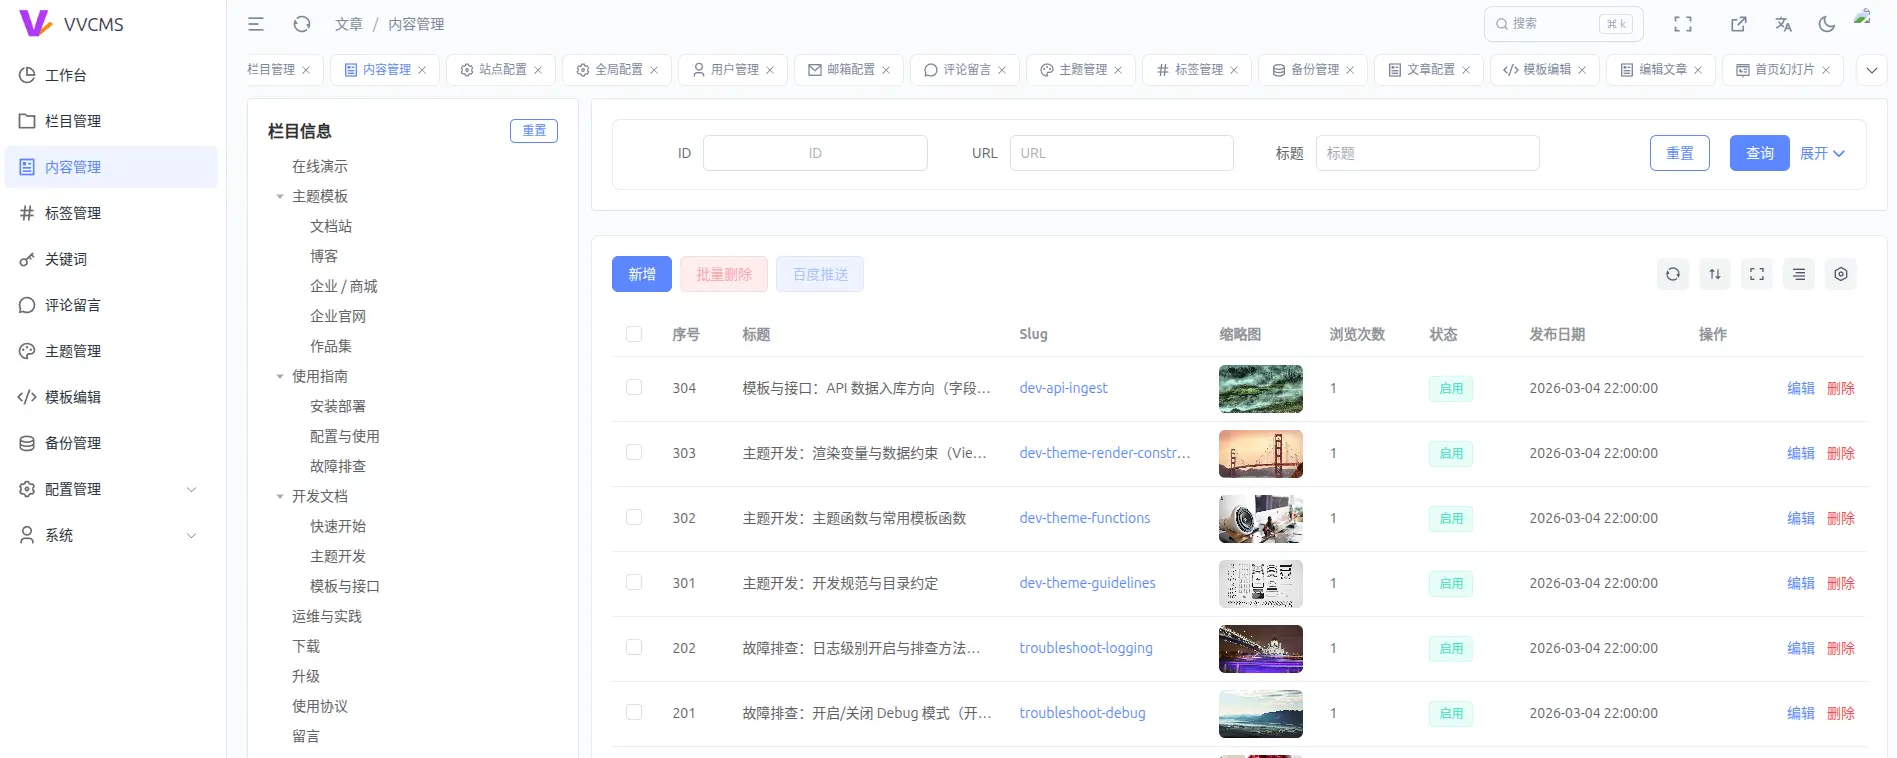Open table column settings icon

(x=1841, y=274)
